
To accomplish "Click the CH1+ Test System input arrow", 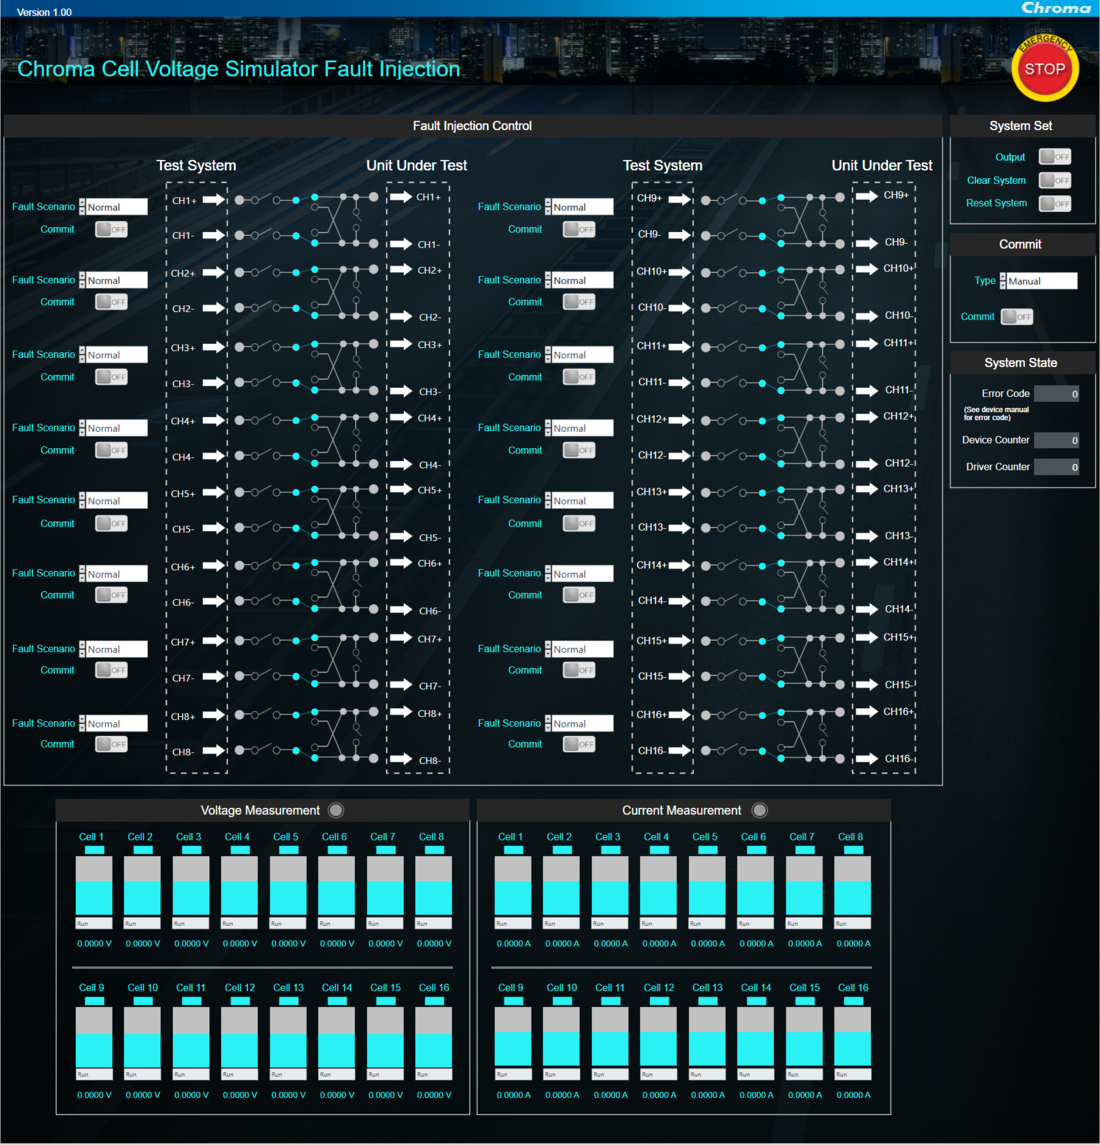I will [214, 200].
